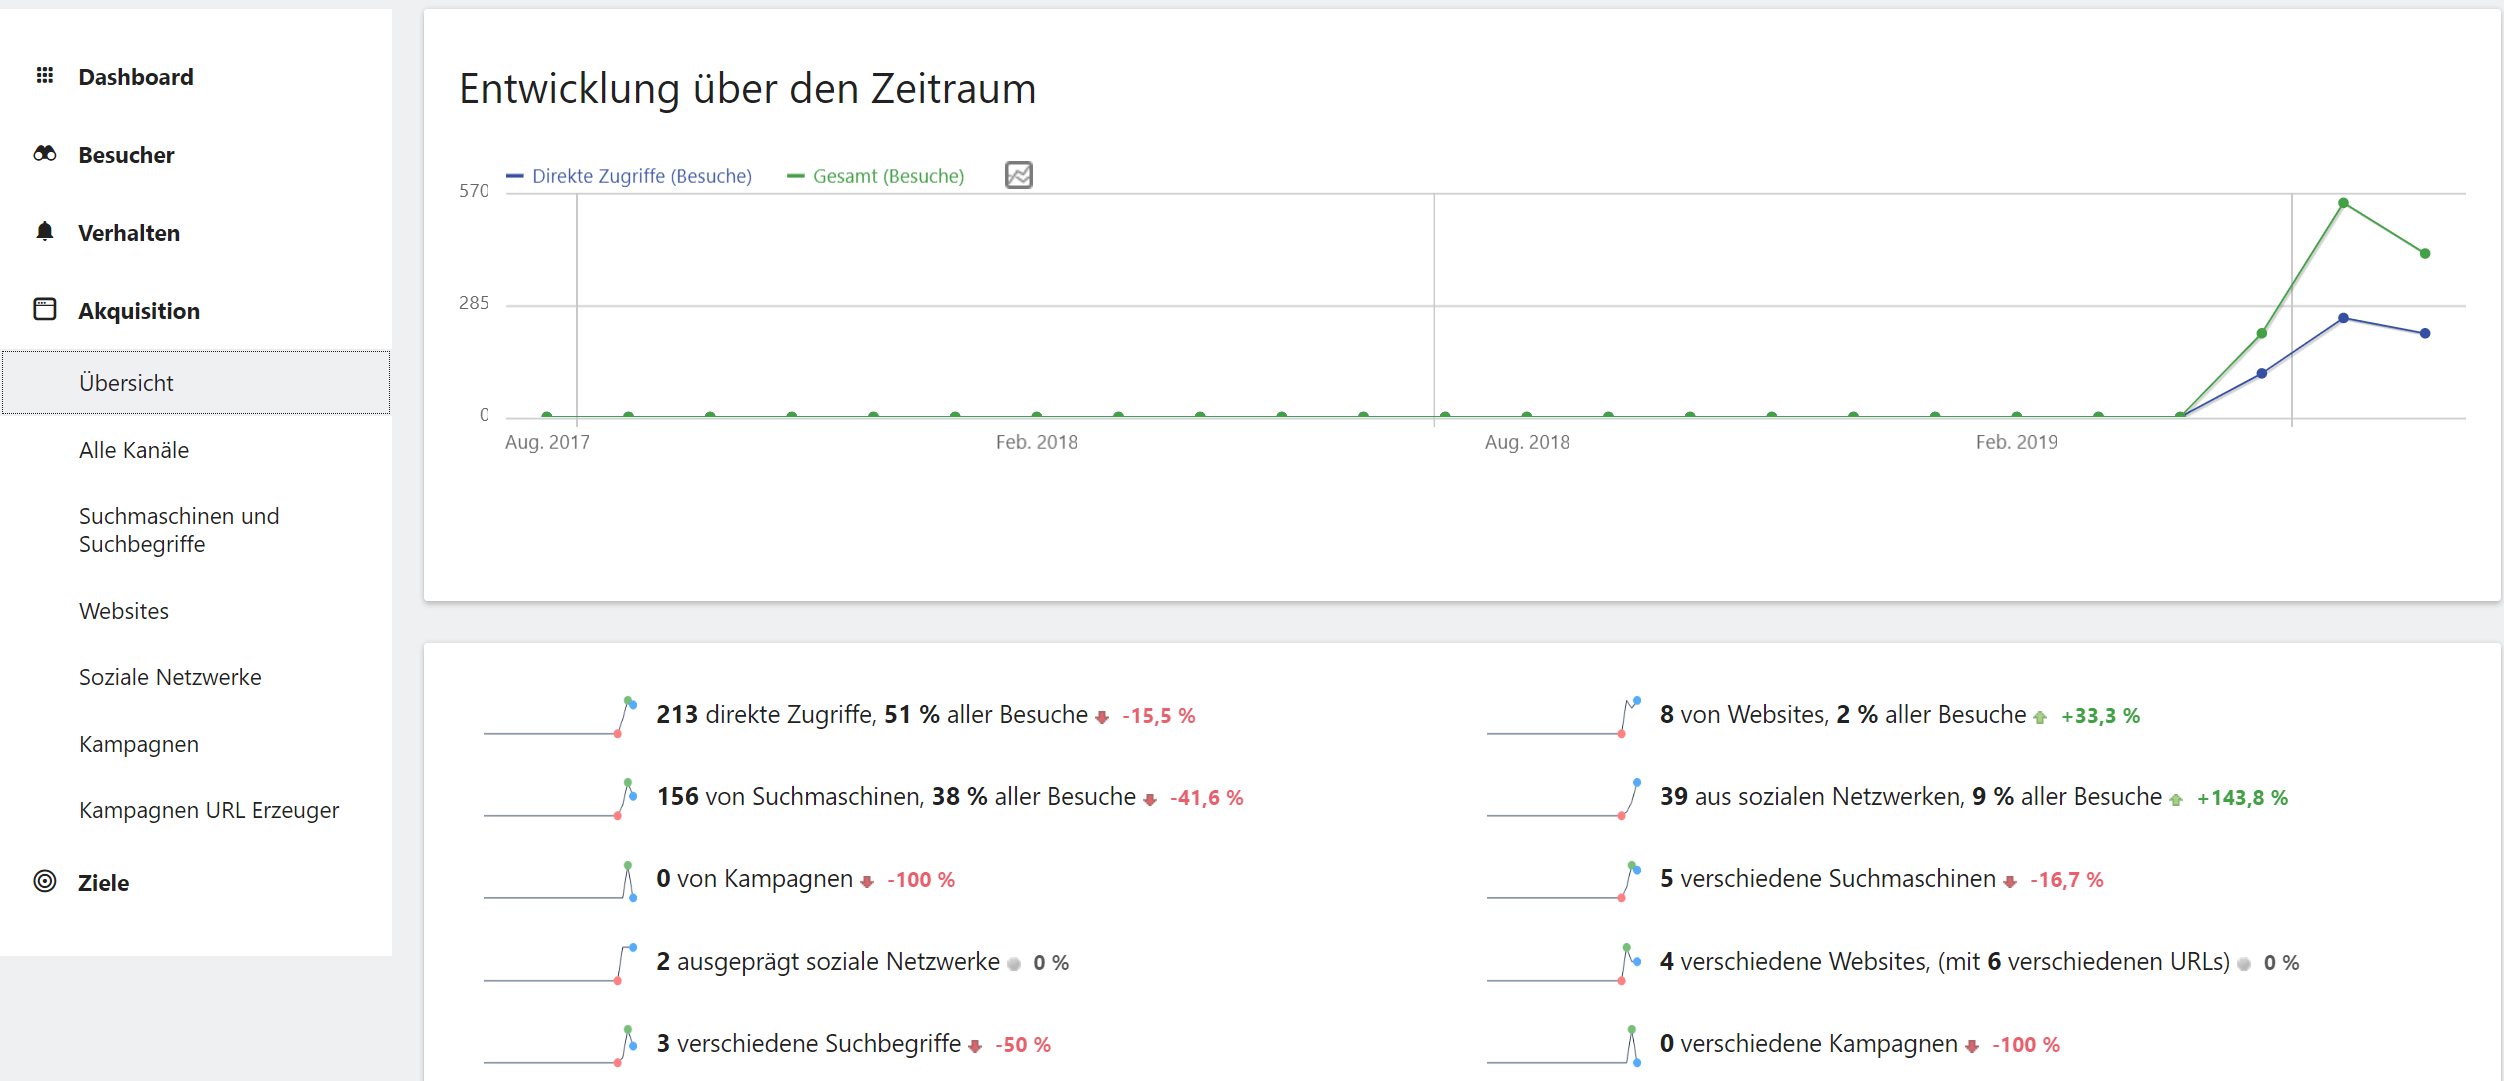2504x1081 pixels.
Task: Click '213 direkte Zugriffe' metric text
Action: click(x=765, y=715)
